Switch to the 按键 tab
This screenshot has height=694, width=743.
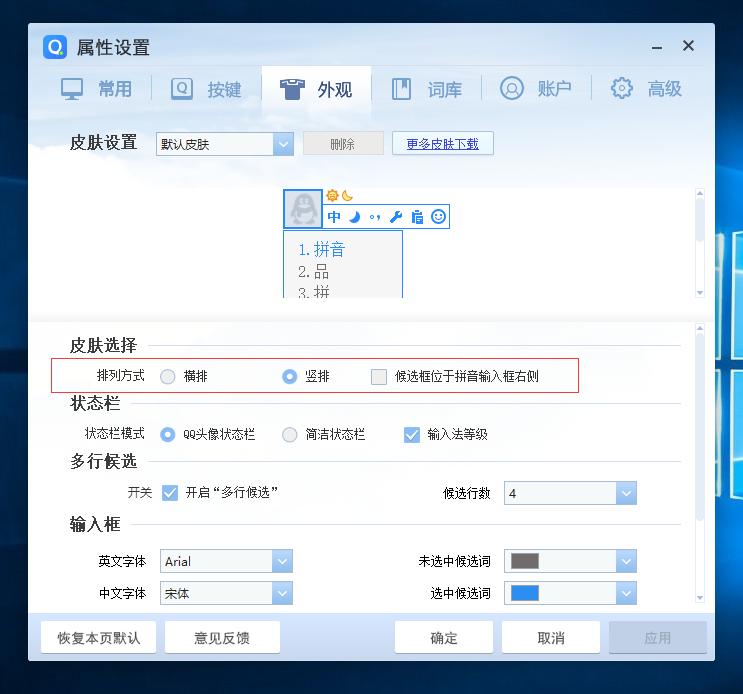point(207,89)
